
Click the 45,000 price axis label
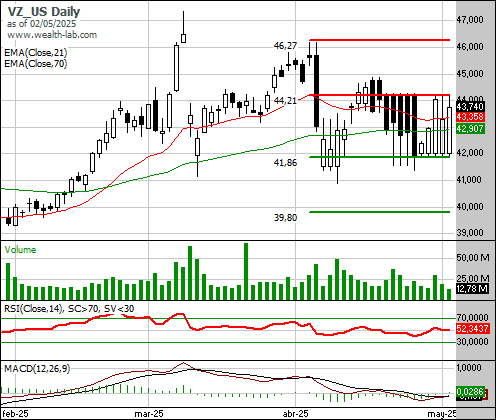470,73
